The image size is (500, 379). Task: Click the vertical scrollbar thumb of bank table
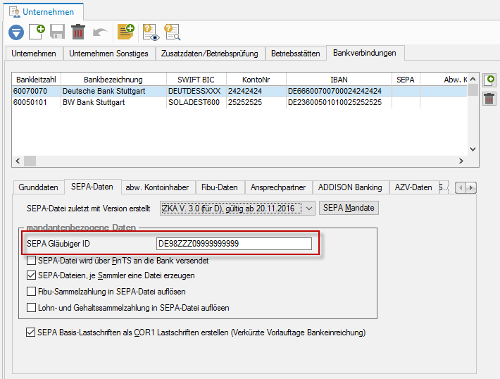click(472, 90)
